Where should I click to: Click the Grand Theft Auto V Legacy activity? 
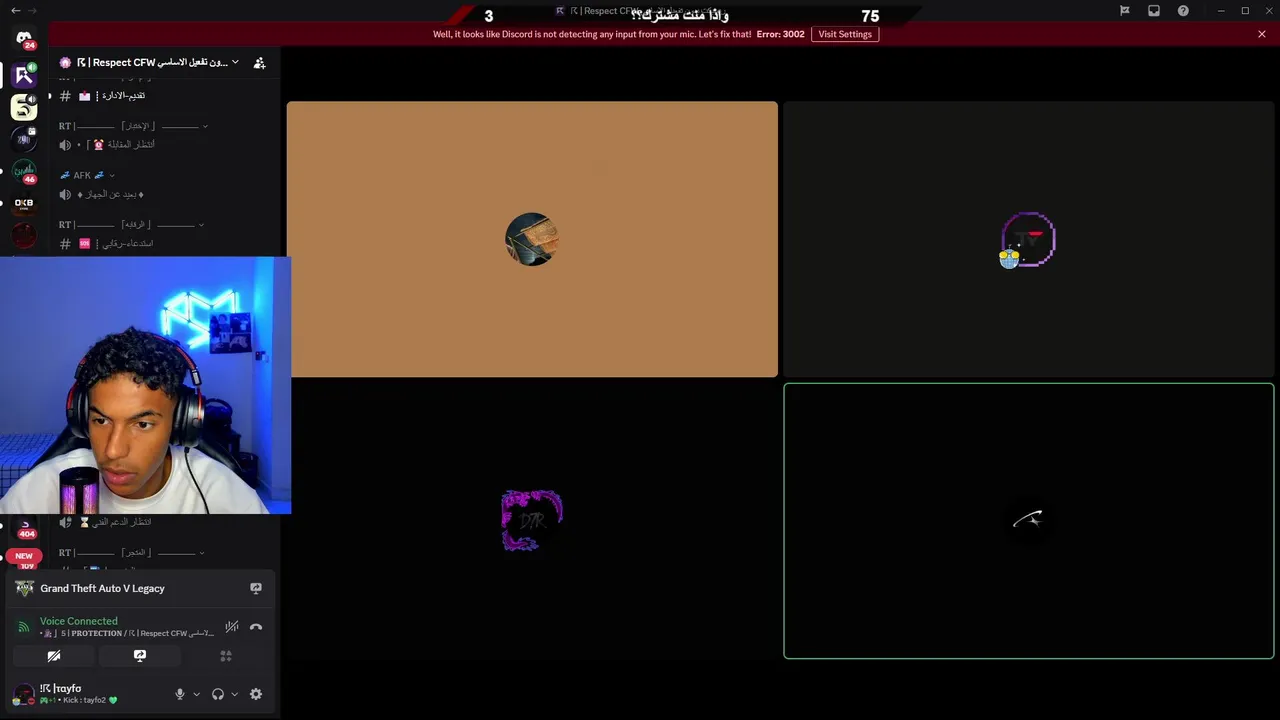click(102, 588)
